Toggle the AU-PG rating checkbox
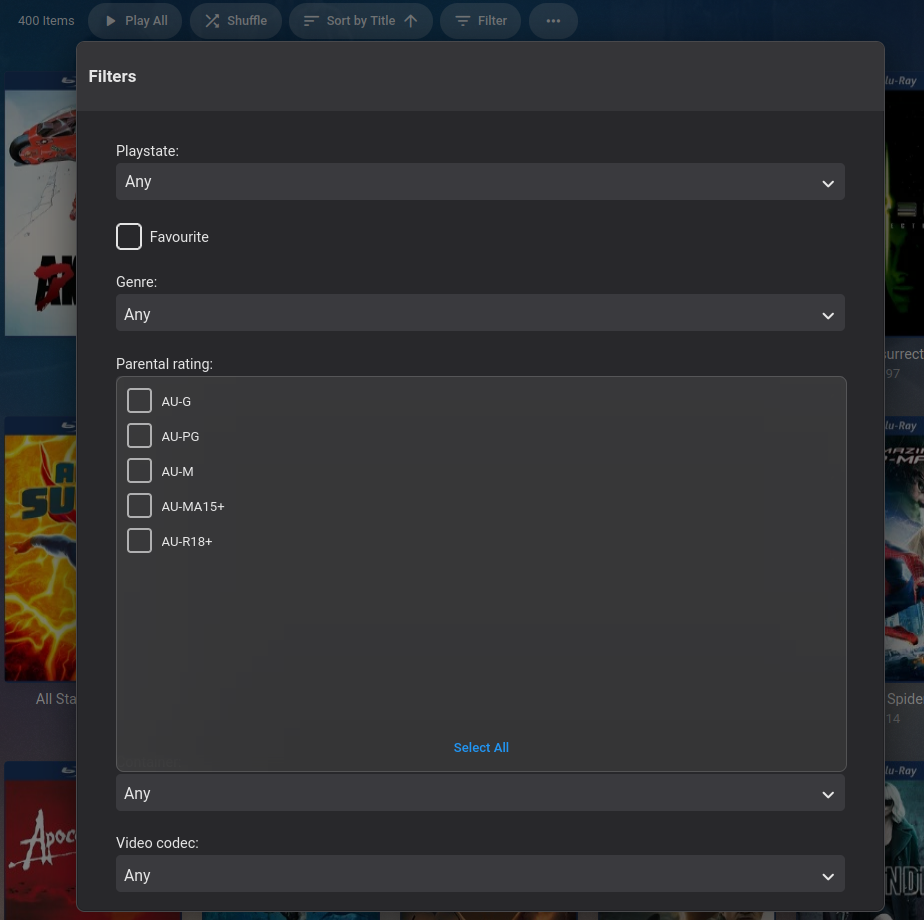The image size is (924, 920). [x=139, y=435]
